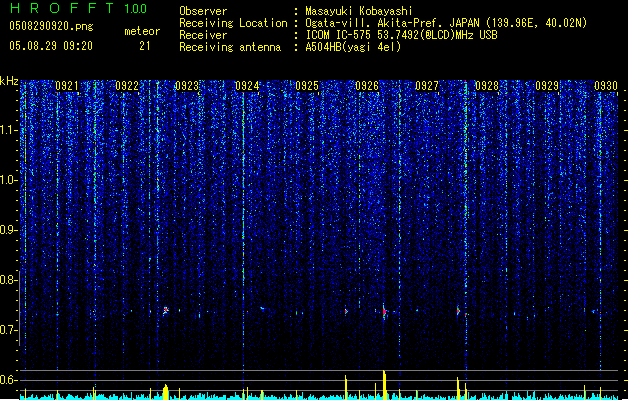Click the 0923 time marker

187,86
